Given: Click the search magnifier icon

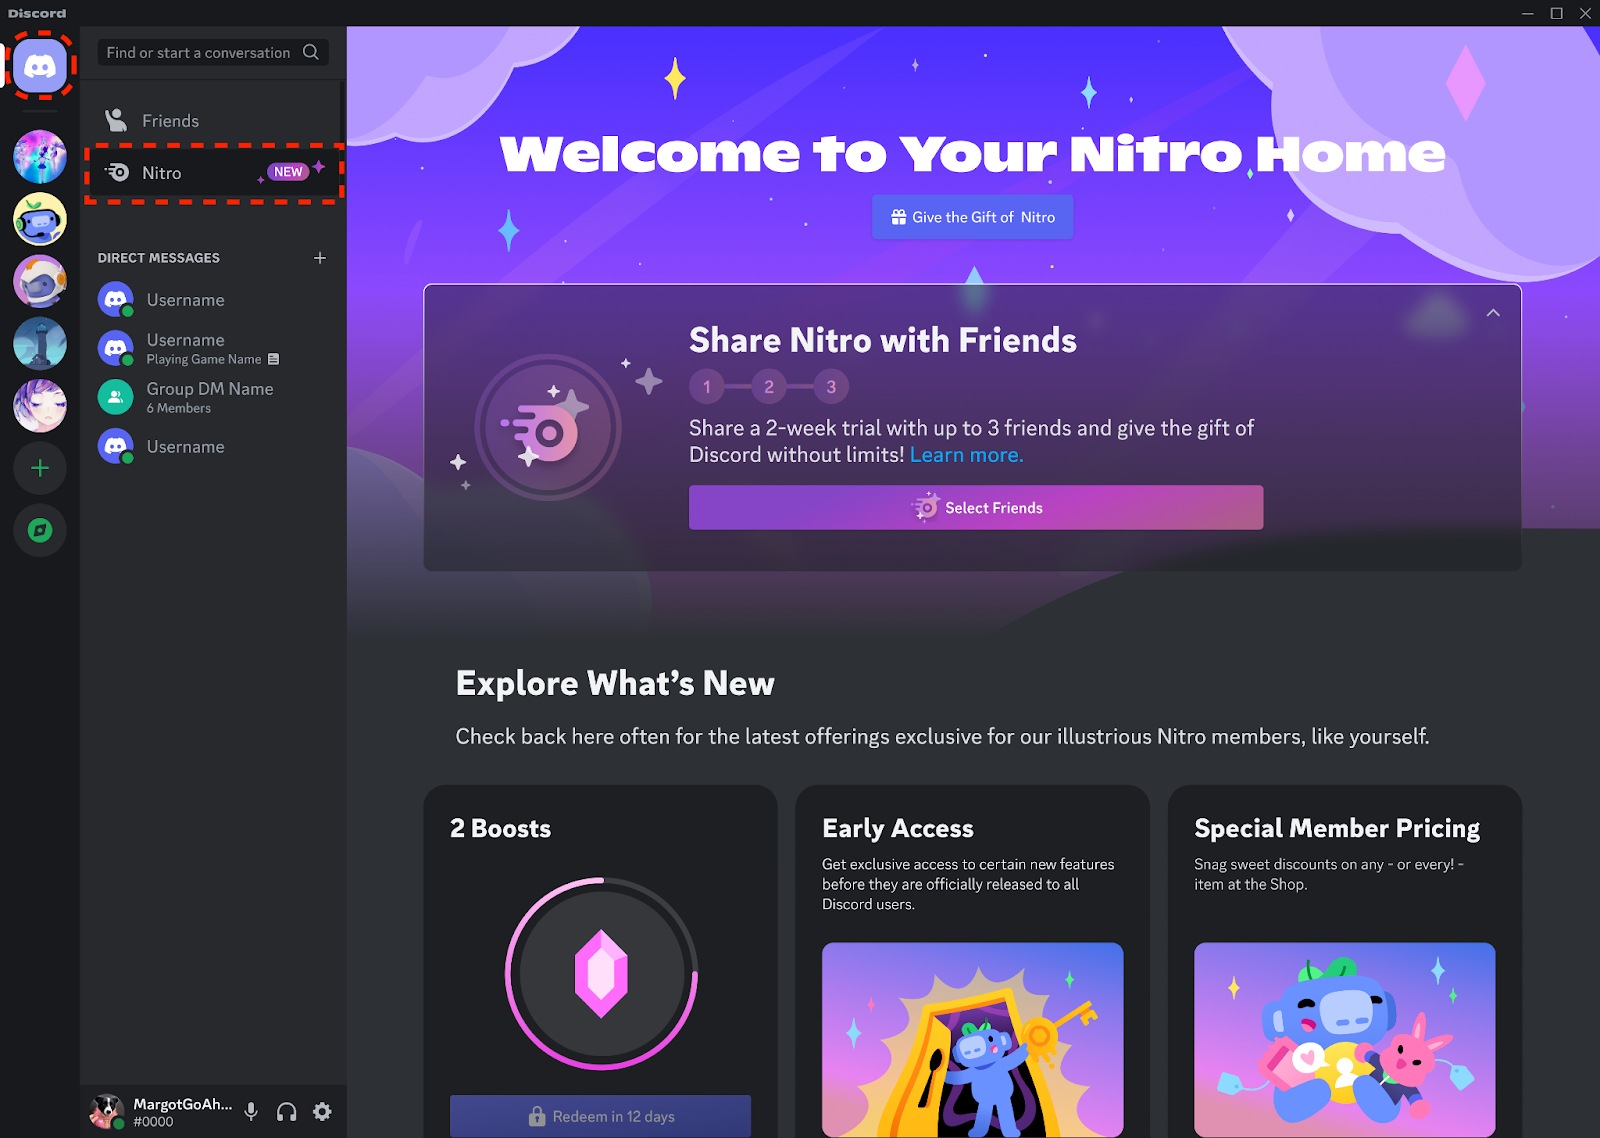Looking at the screenshot, I should pos(311,52).
